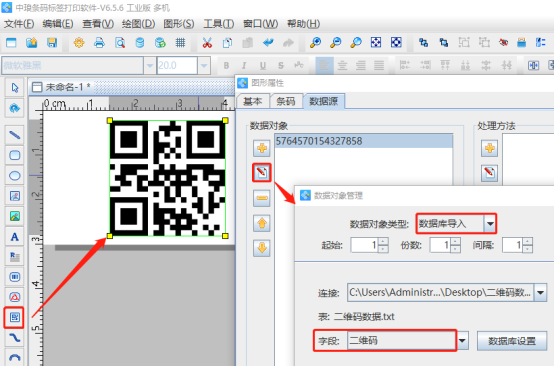This screenshot has height=366, width=554.
Task: Move data object down arrow icon
Action: point(262,248)
